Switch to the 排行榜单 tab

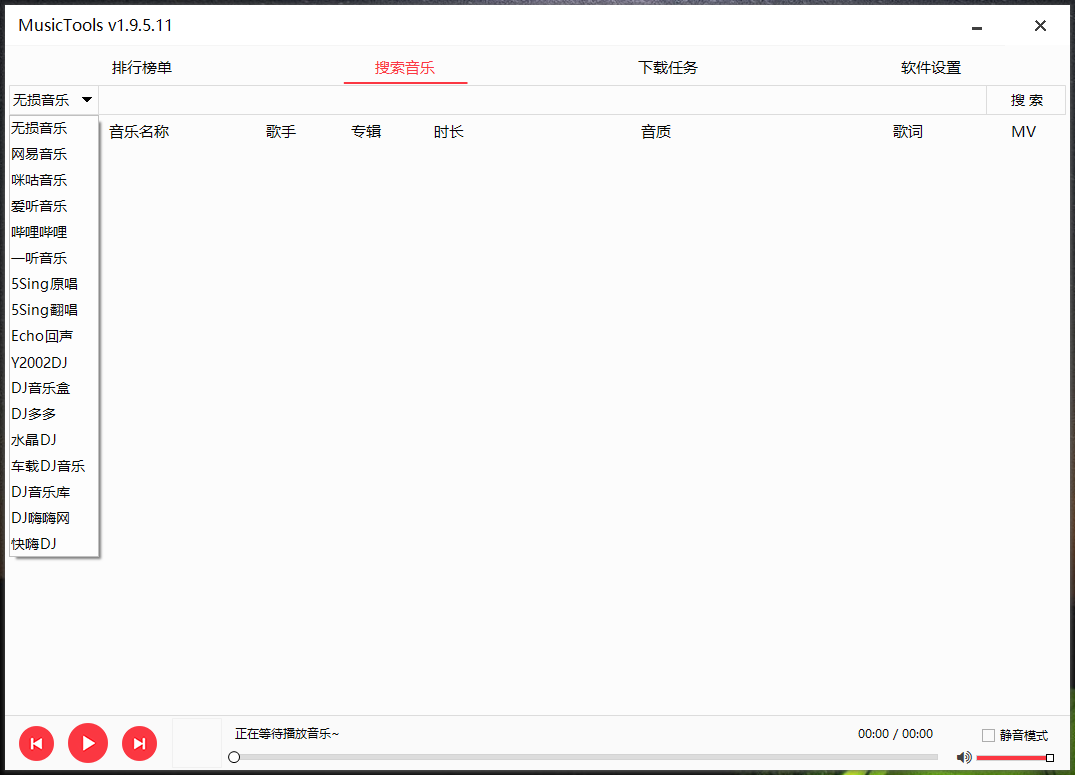142,68
